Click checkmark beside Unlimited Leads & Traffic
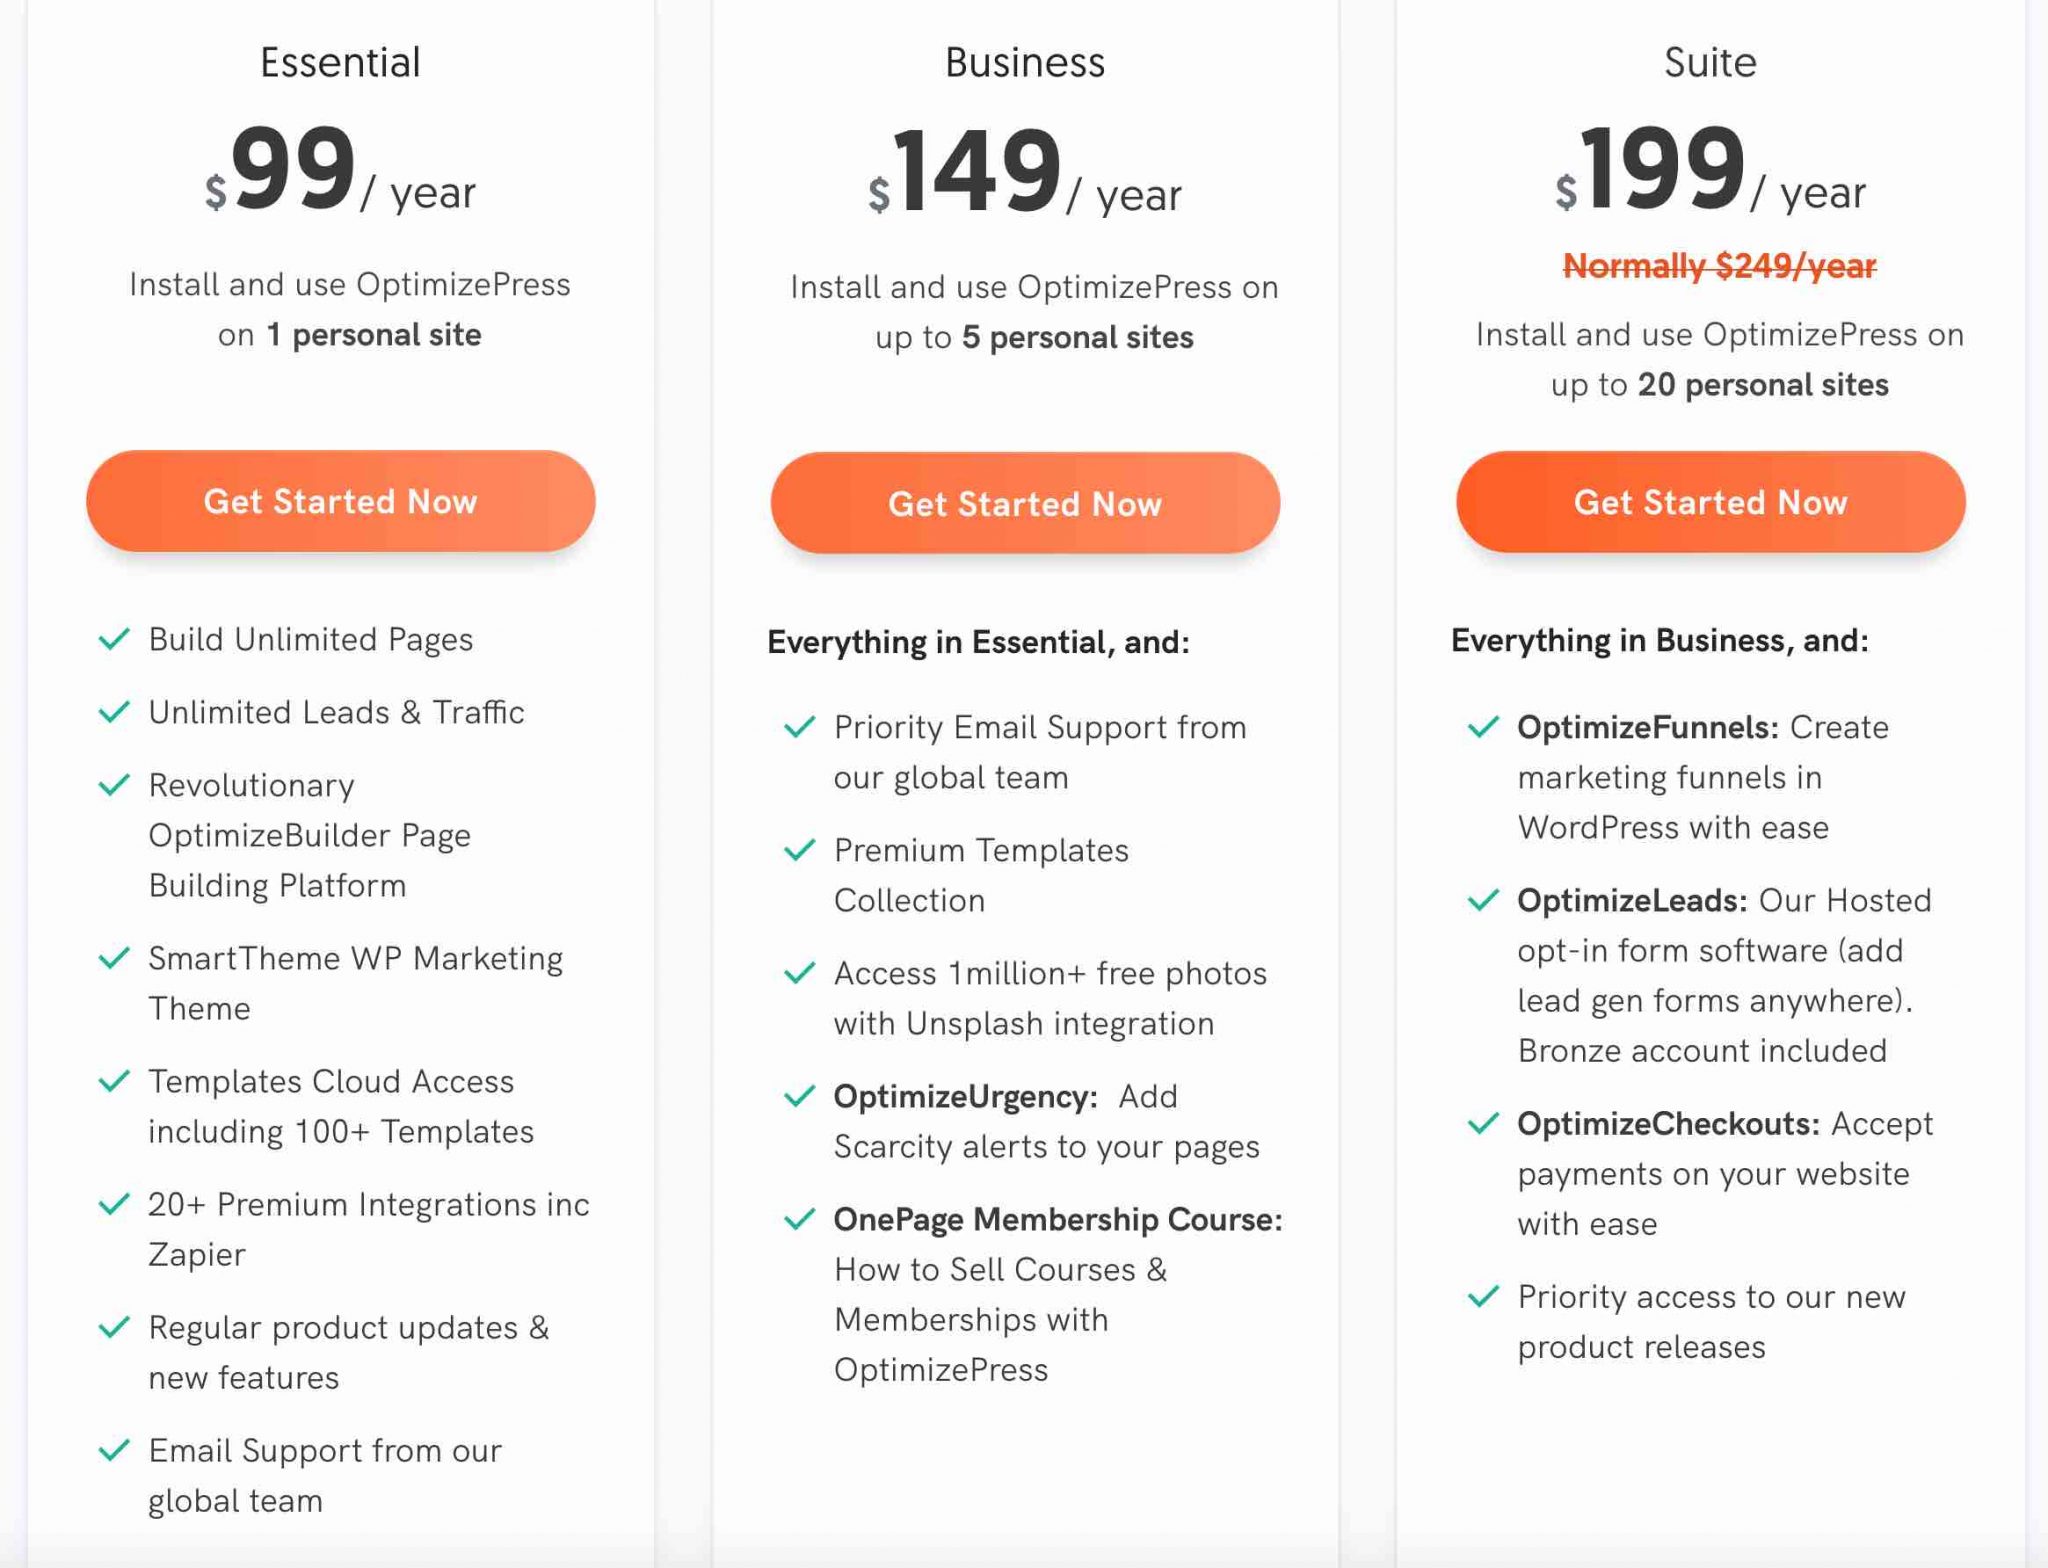The width and height of the screenshot is (2048, 1568). pyautogui.click(x=114, y=712)
